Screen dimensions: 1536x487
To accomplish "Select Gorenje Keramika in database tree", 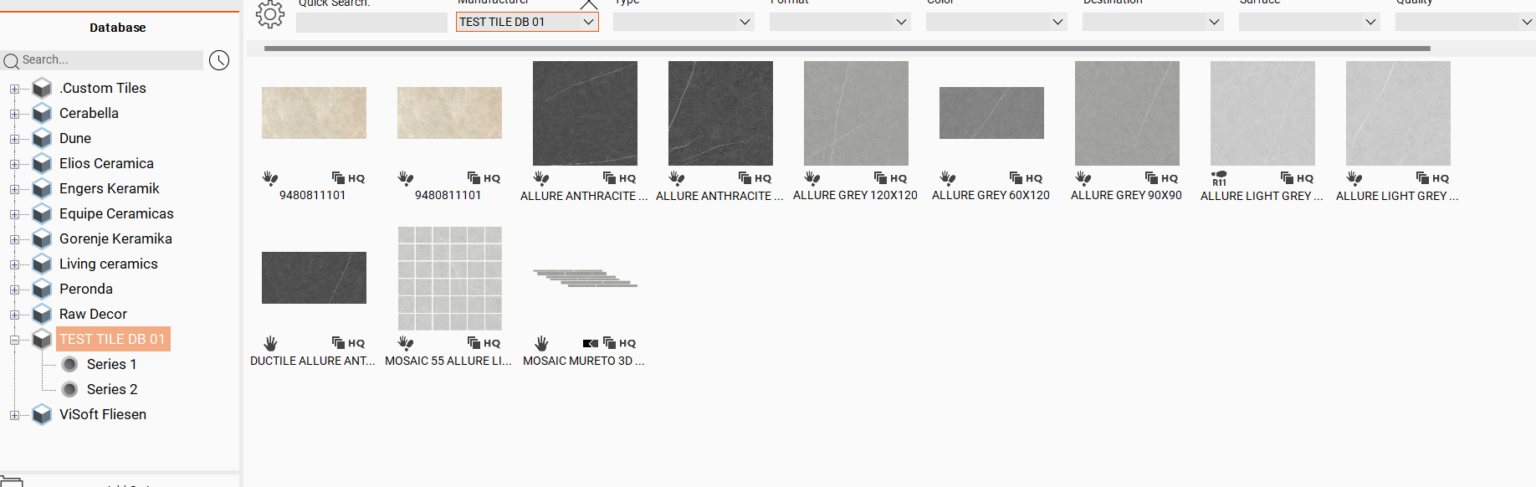I will point(115,239).
